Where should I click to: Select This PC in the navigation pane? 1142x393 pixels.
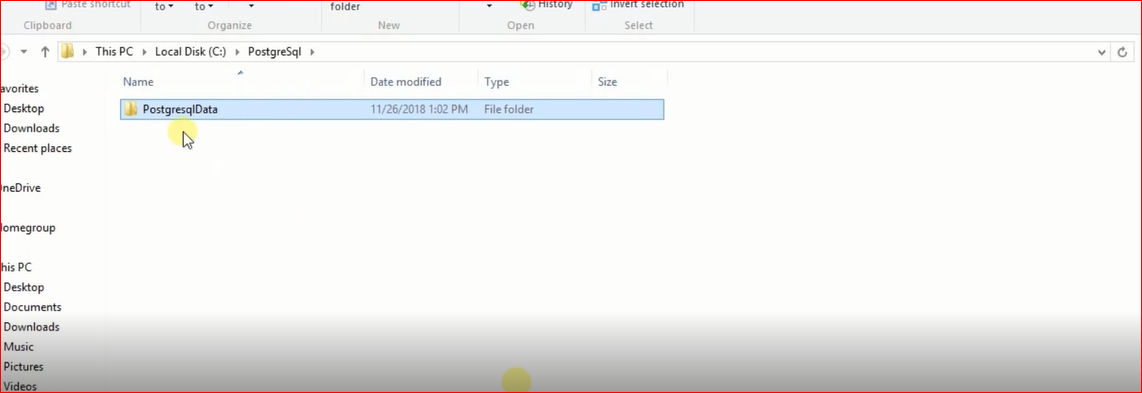coord(16,267)
